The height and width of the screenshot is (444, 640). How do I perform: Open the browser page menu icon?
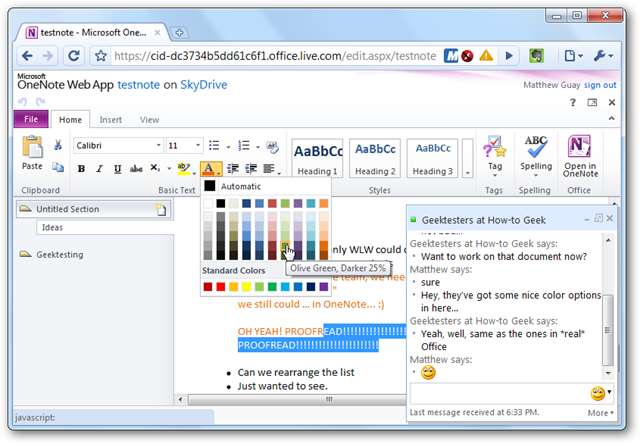(573, 56)
